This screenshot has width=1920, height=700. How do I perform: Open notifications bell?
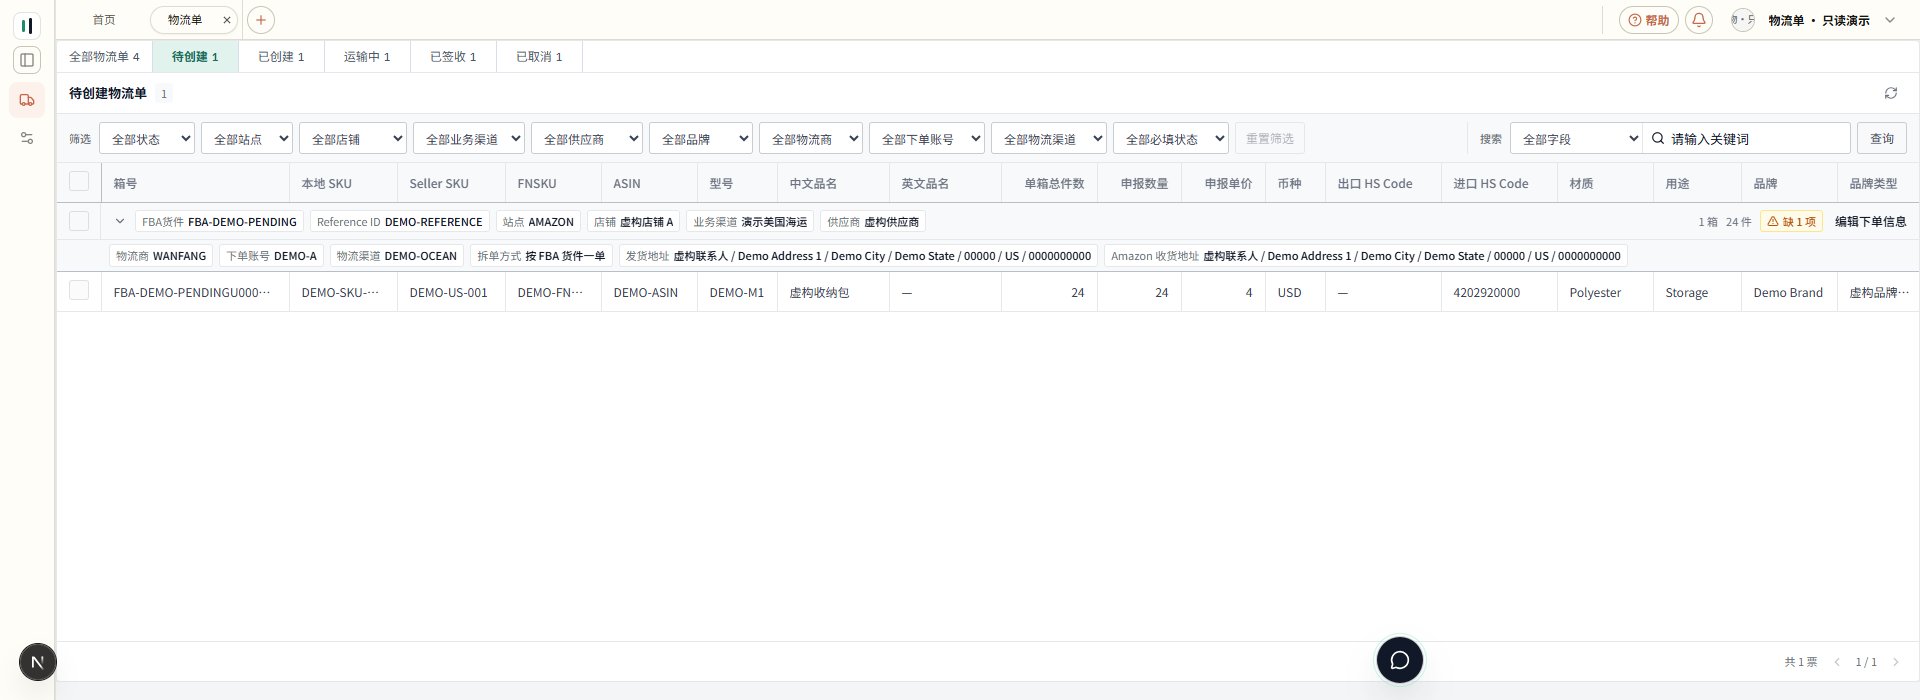tap(1699, 20)
